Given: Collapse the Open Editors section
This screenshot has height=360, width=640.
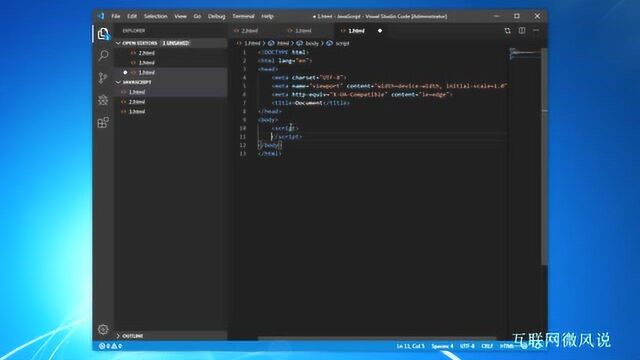Looking at the screenshot, I should tap(118, 43).
